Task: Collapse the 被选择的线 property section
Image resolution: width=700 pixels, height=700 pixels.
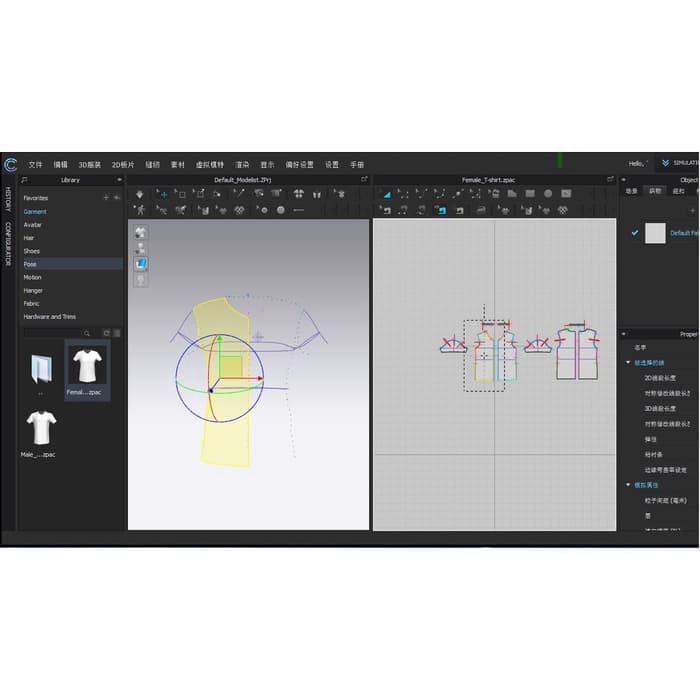Action: tap(628, 362)
